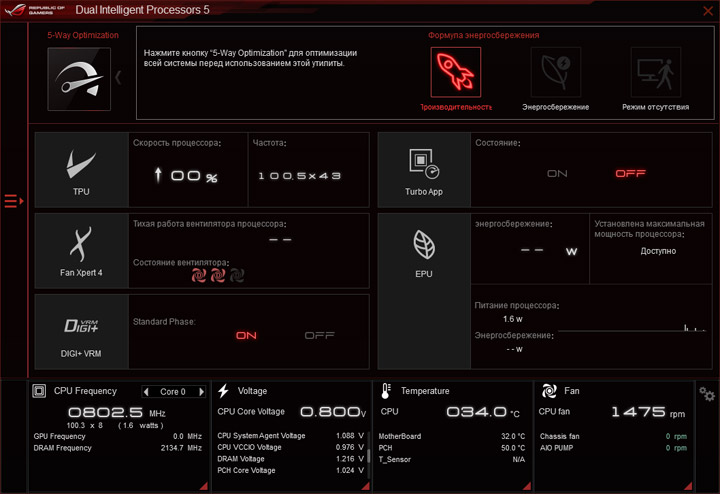
Task: Select the Режим отсутствия away mode
Action: (656, 72)
